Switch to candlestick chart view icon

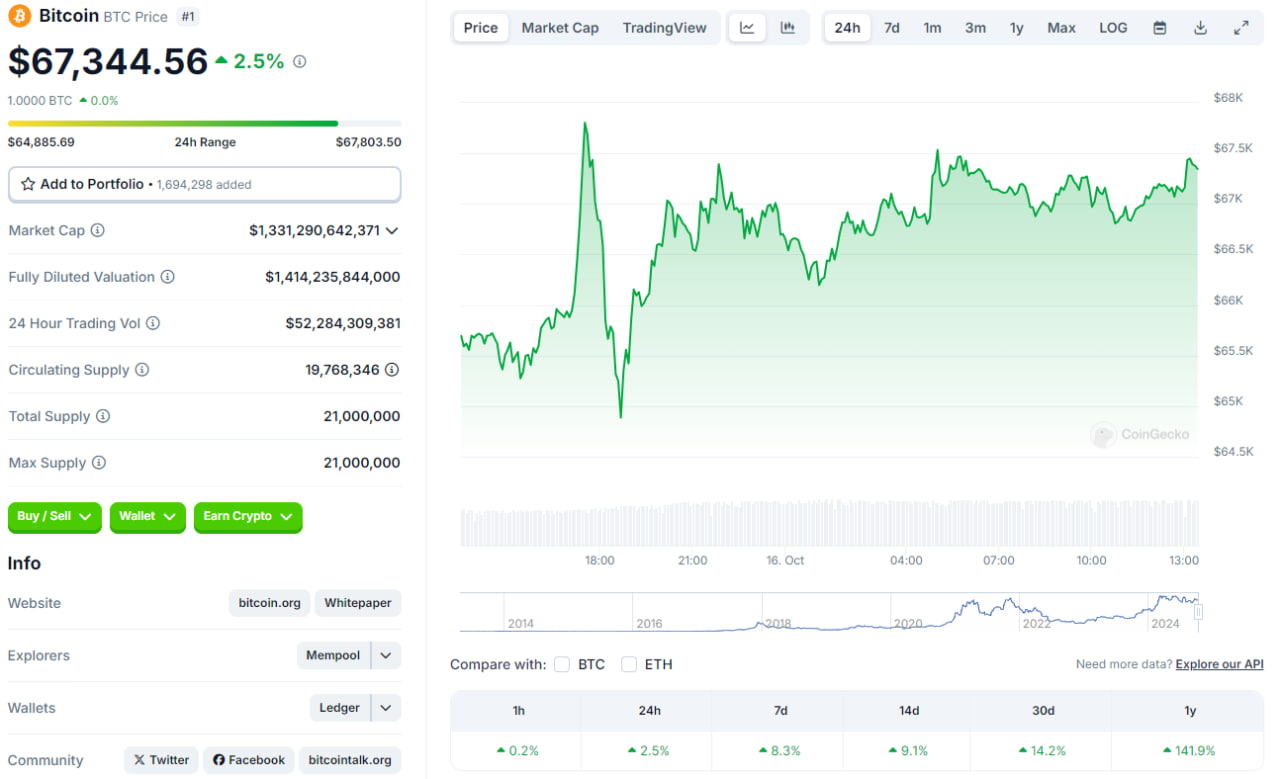[788, 28]
